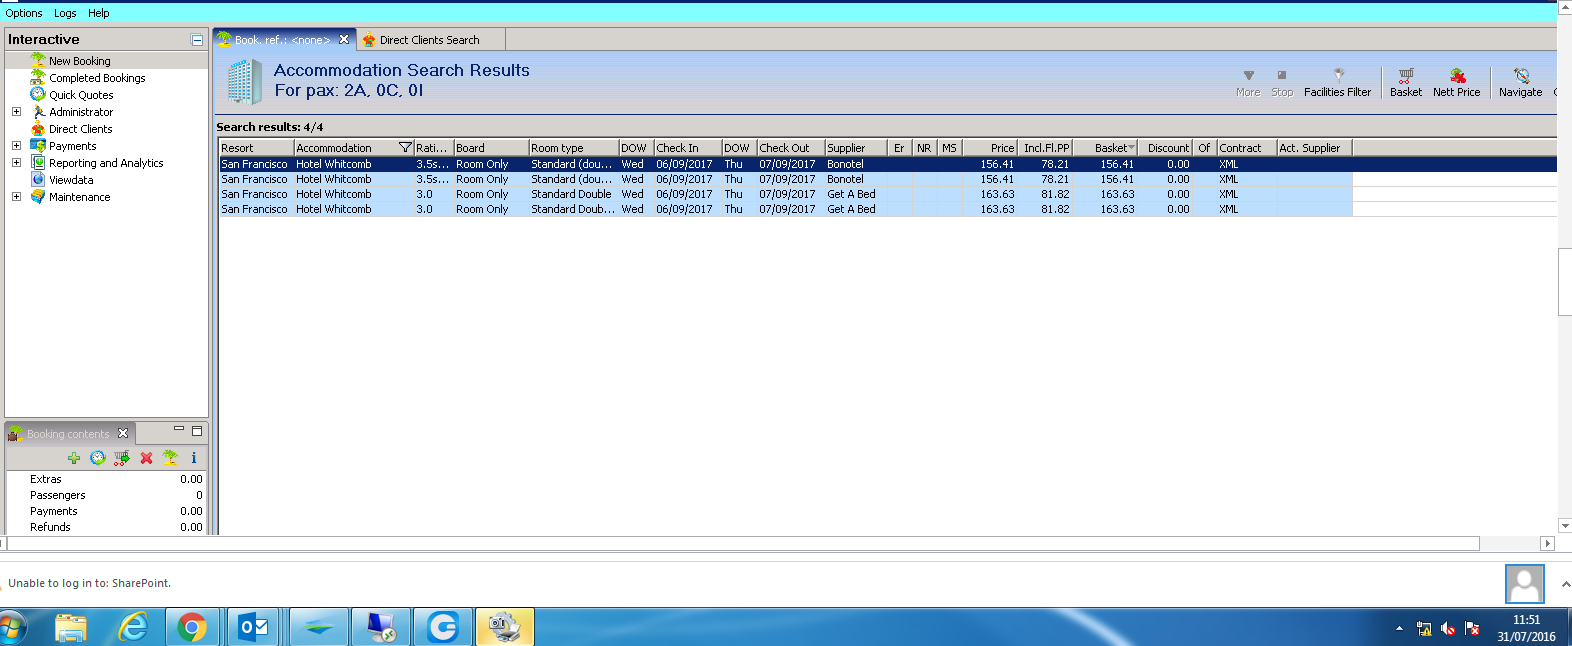
Task: Open Viewdata in the sidebar
Action: pyautogui.click(x=71, y=180)
